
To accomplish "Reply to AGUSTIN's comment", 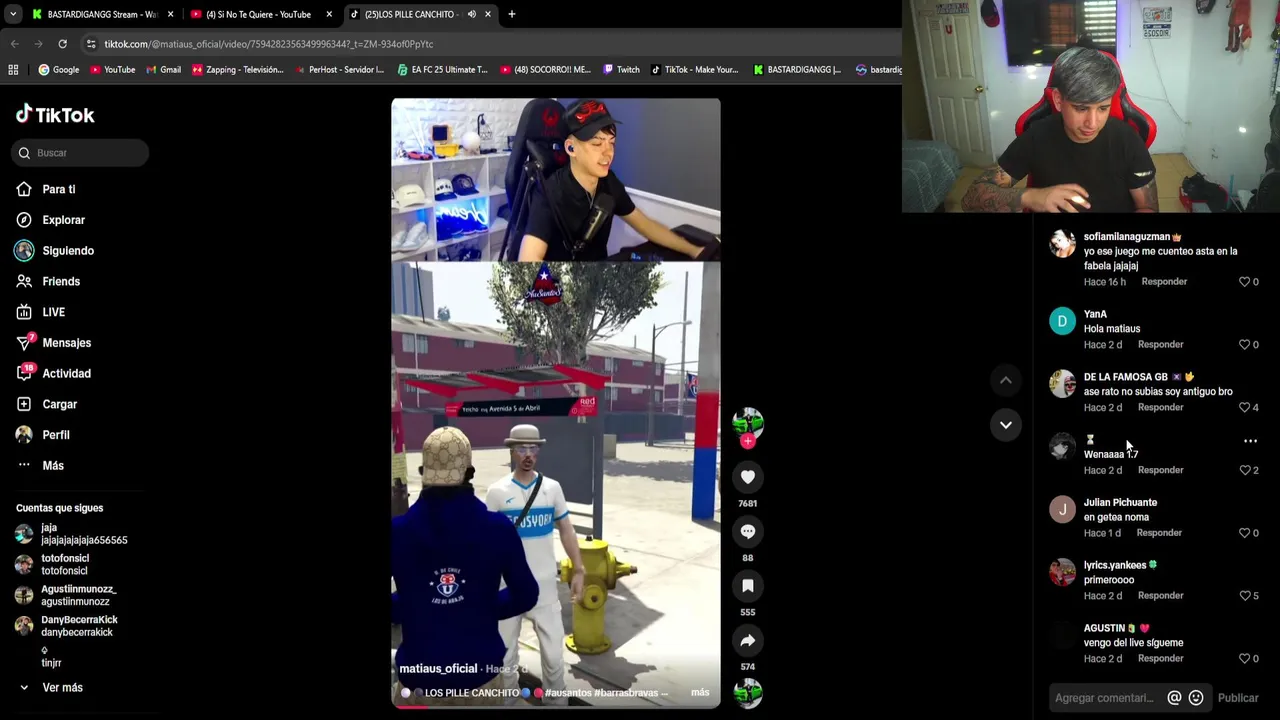I will (x=1160, y=659).
